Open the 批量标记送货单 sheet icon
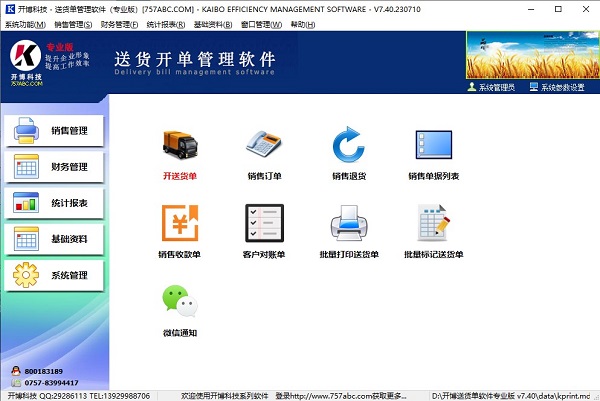600x401 pixels. point(434,223)
